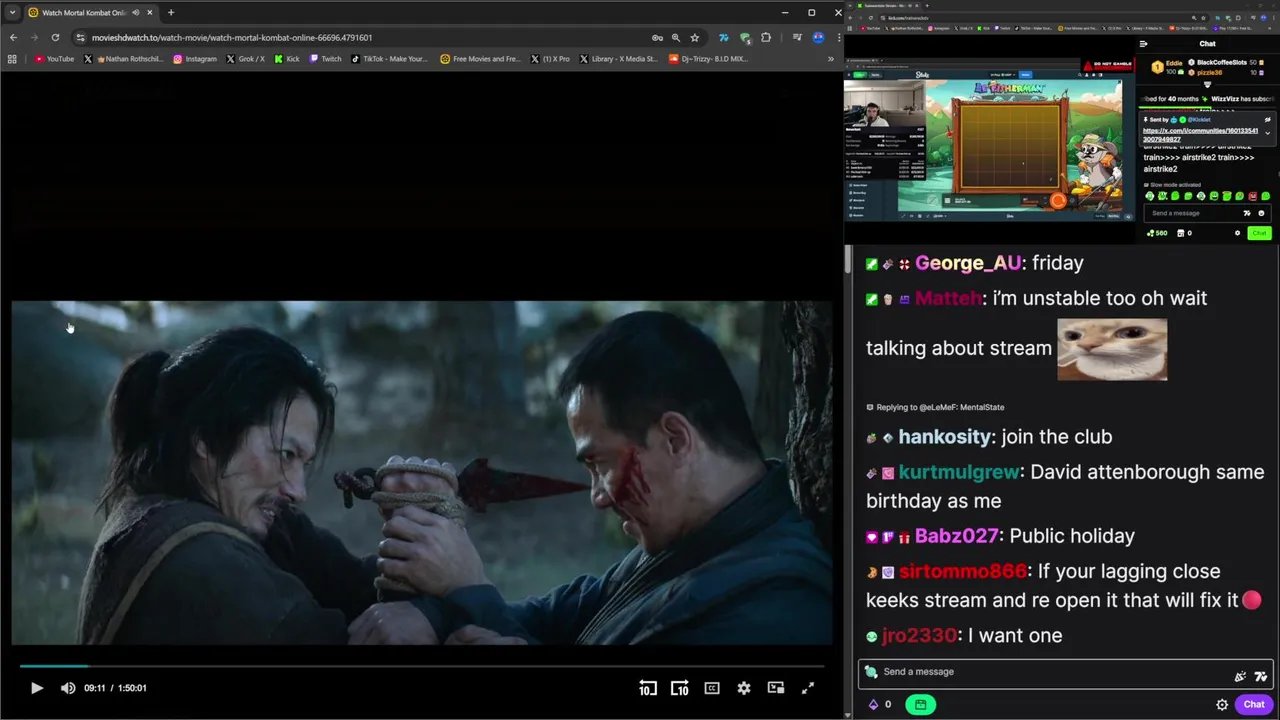Open the TikTok bookmark
The height and width of the screenshot is (720, 1280).
pos(389,59)
